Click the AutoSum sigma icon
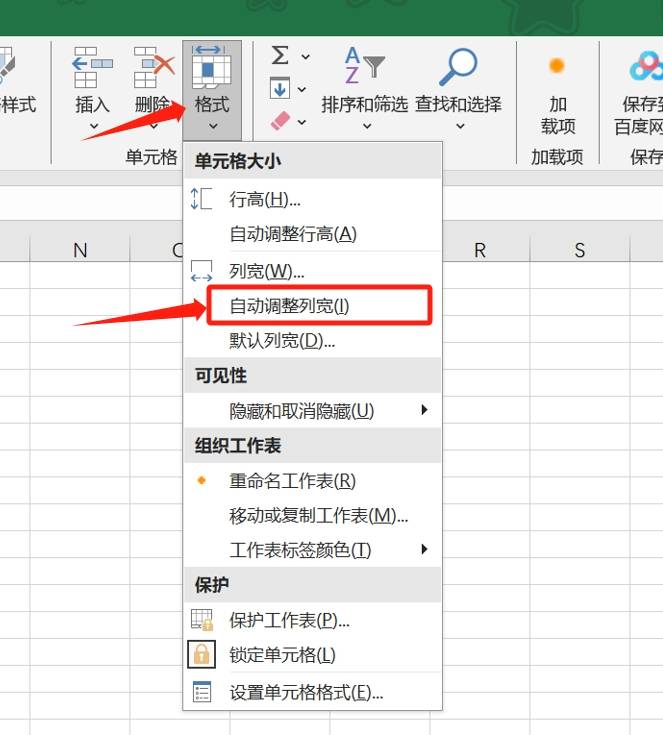The height and width of the screenshot is (735, 663). pyautogui.click(x=280, y=56)
